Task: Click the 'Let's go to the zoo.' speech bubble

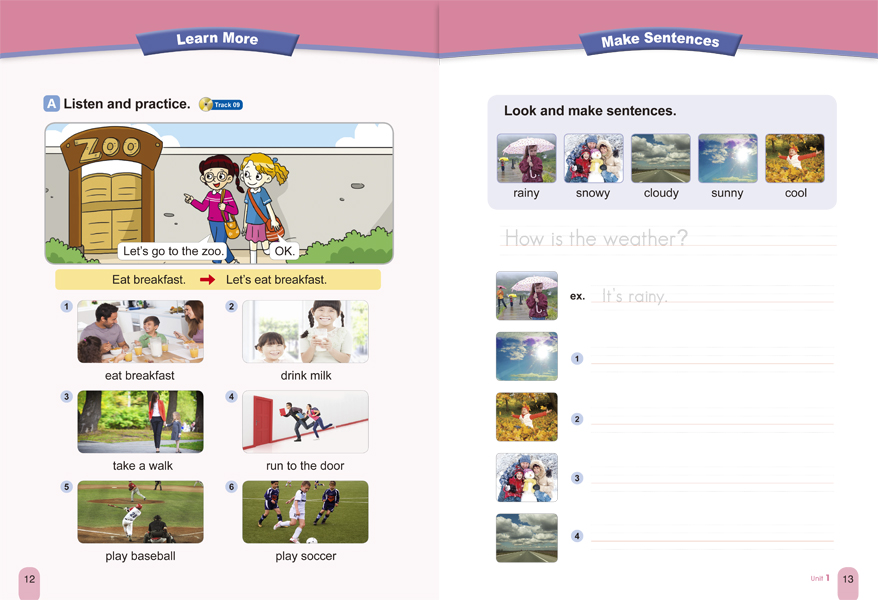Action: [x=173, y=251]
